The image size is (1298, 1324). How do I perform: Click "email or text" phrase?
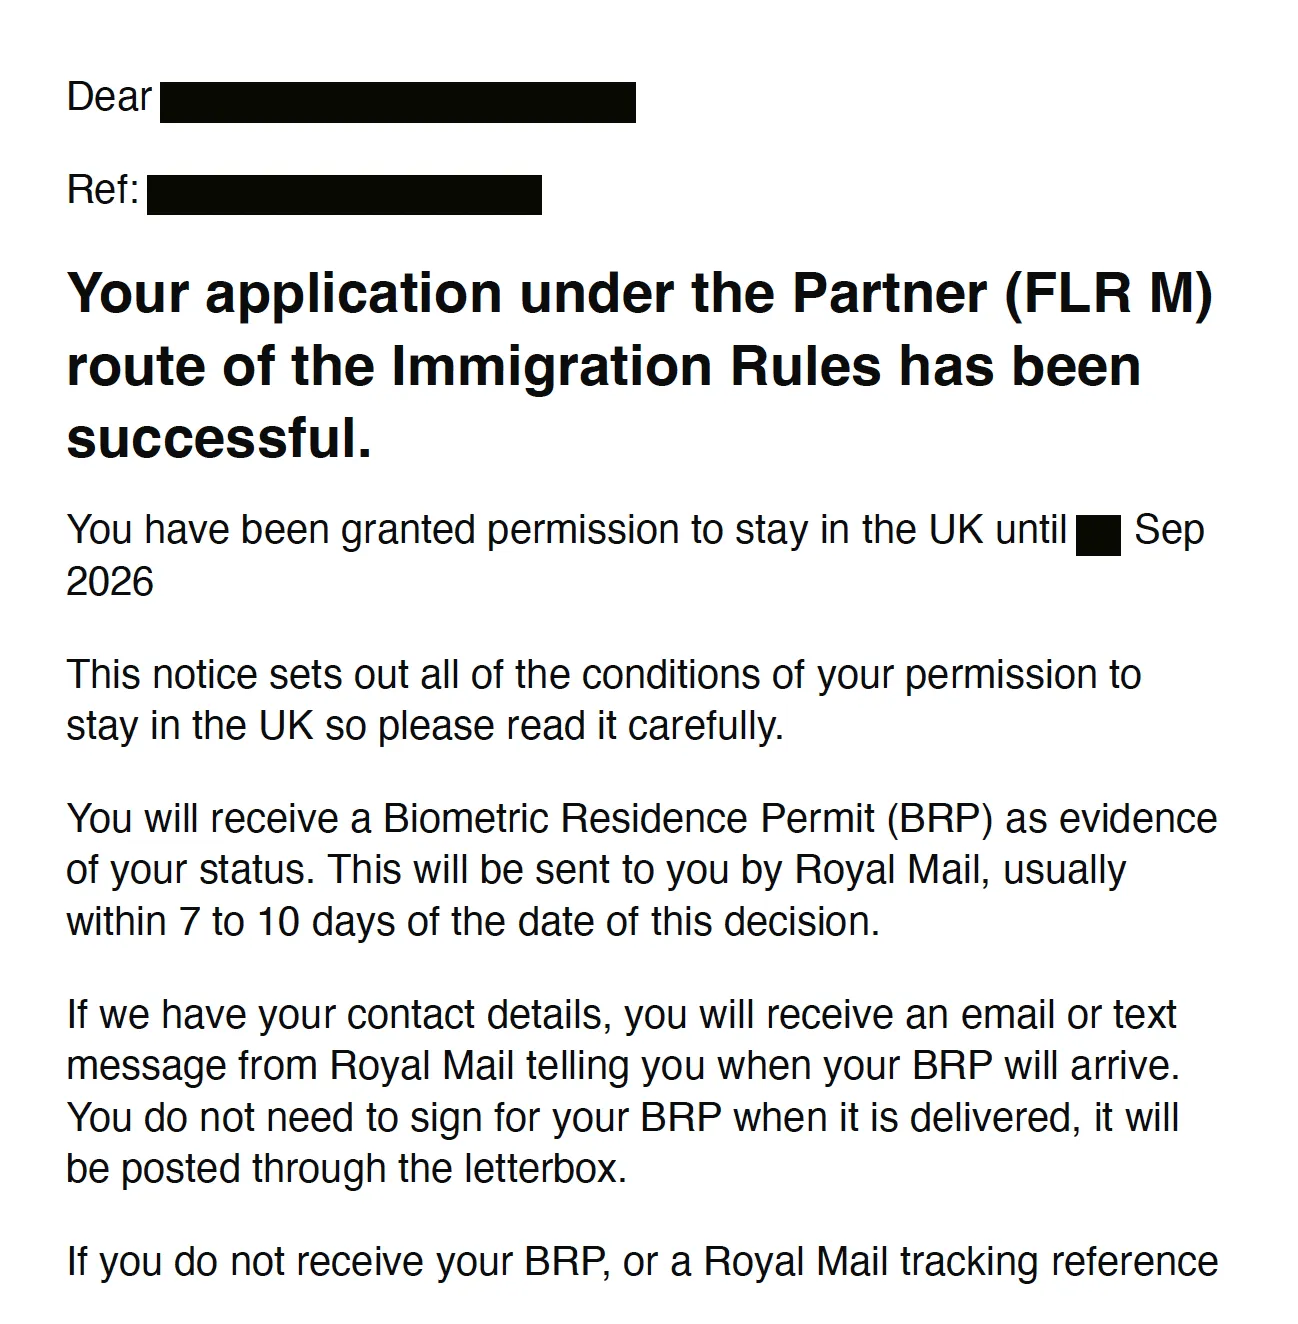tap(1068, 1015)
